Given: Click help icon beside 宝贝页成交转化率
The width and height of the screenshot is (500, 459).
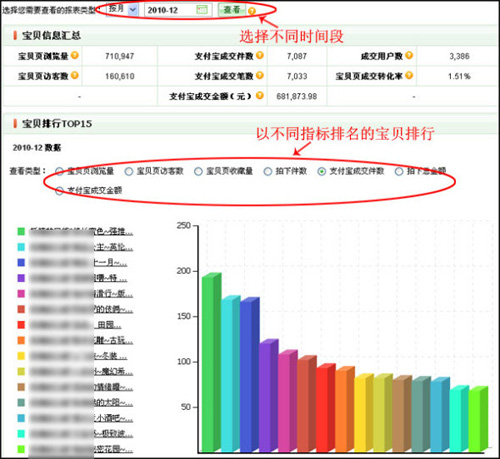Looking at the screenshot, I should (x=409, y=76).
